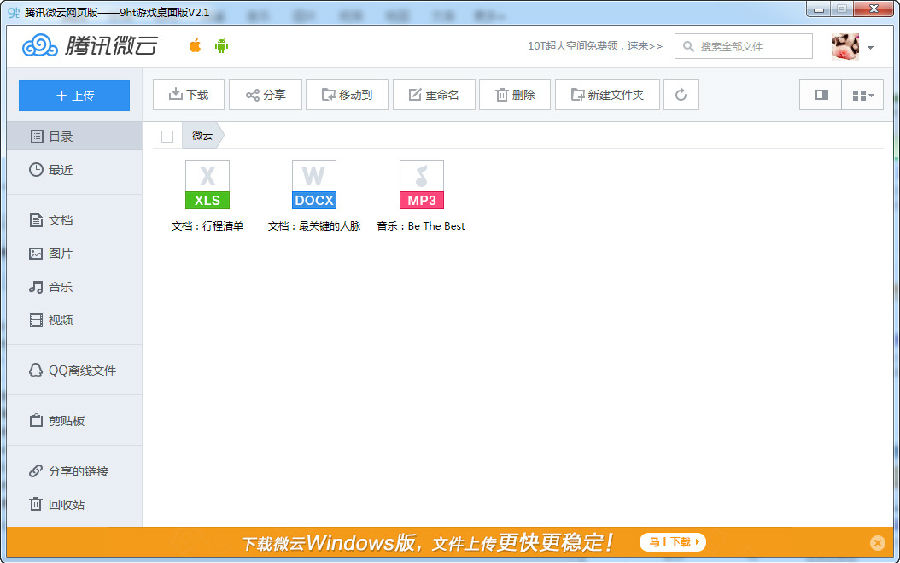Click the user avatar picture
Image resolution: width=900 pixels, height=563 pixels.
coord(845,46)
